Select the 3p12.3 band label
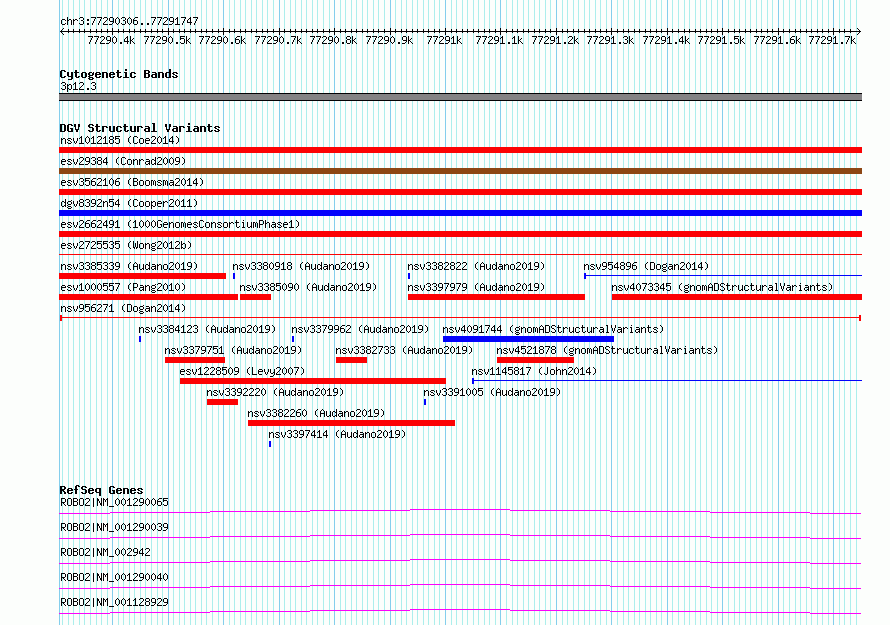 [78, 86]
